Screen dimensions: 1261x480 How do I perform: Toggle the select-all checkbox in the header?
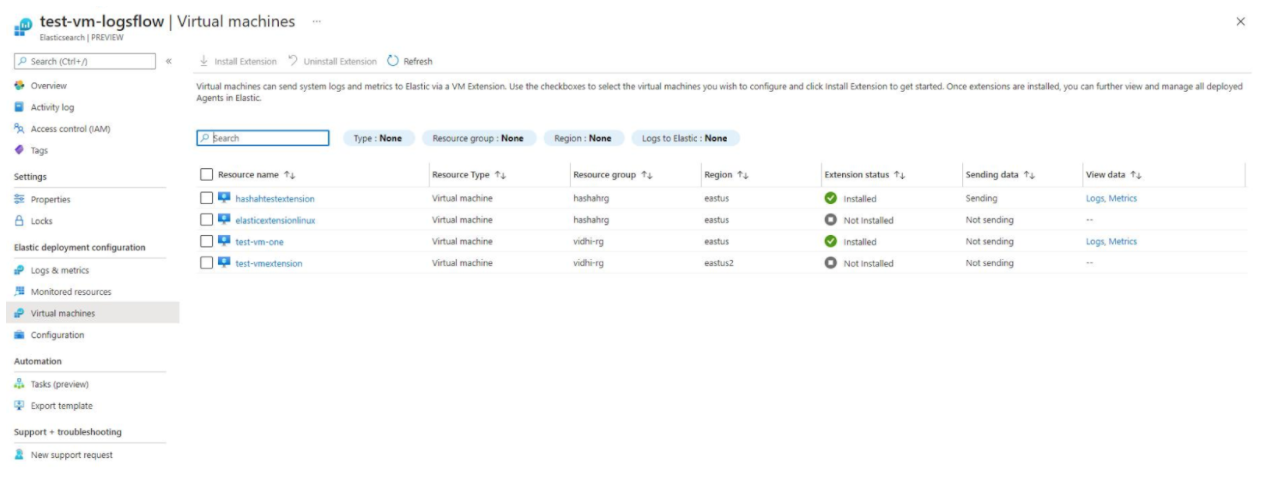click(x=207, y=175)
